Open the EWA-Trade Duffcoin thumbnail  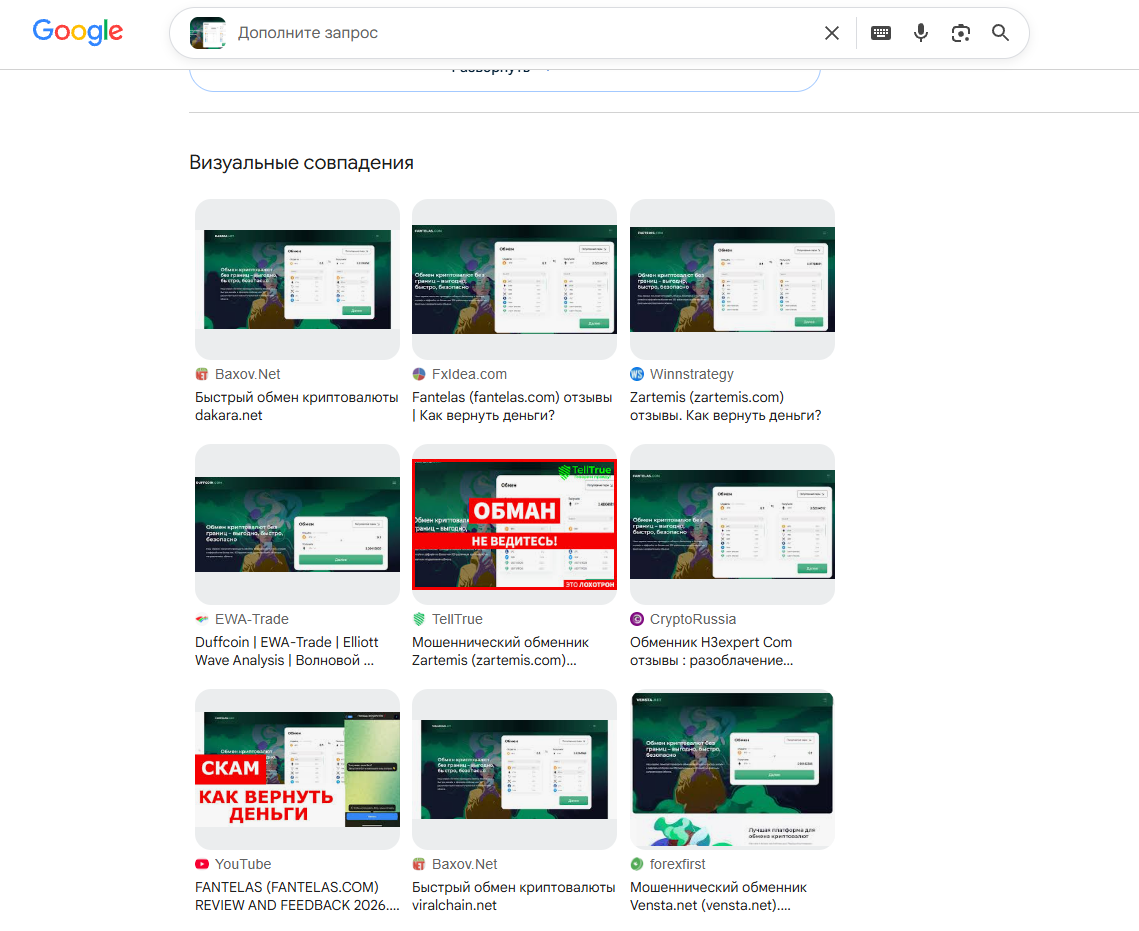point(297,524)
